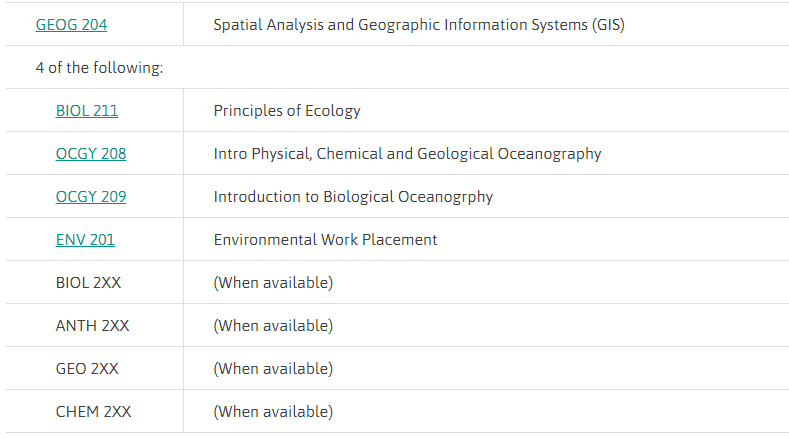The image size is (789, 438).
Task: Click the BIOL 2XX course code
Action: coord(88,283)
